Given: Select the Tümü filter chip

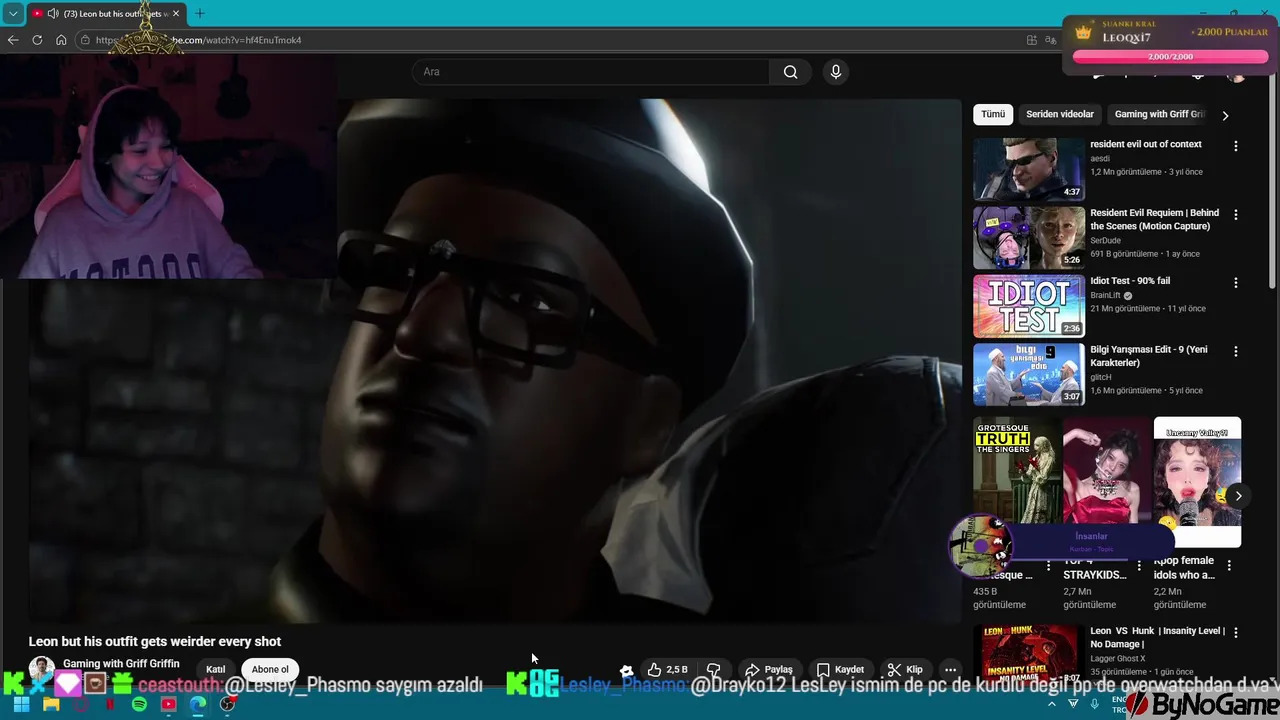Looking at the screenshot, I should (993, 114).
